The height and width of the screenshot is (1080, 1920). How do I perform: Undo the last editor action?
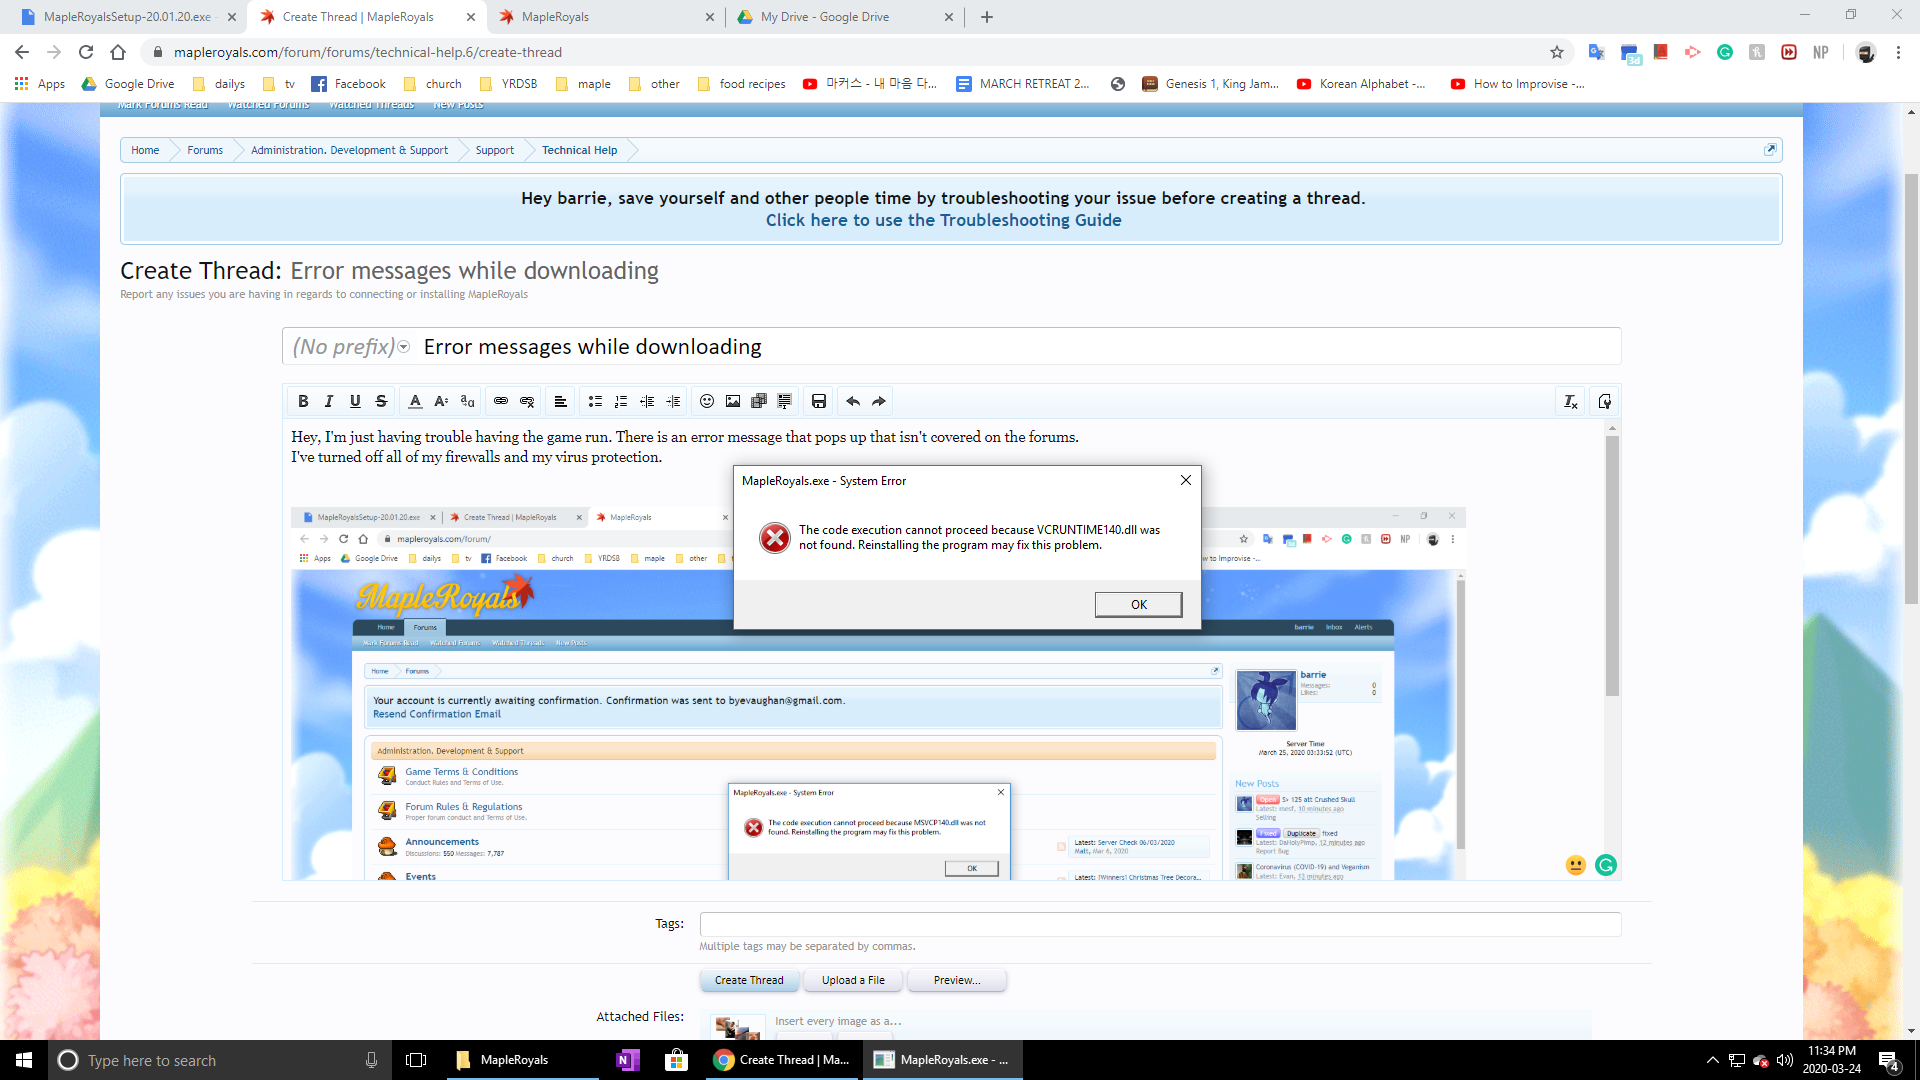click(x=853, y=401)
